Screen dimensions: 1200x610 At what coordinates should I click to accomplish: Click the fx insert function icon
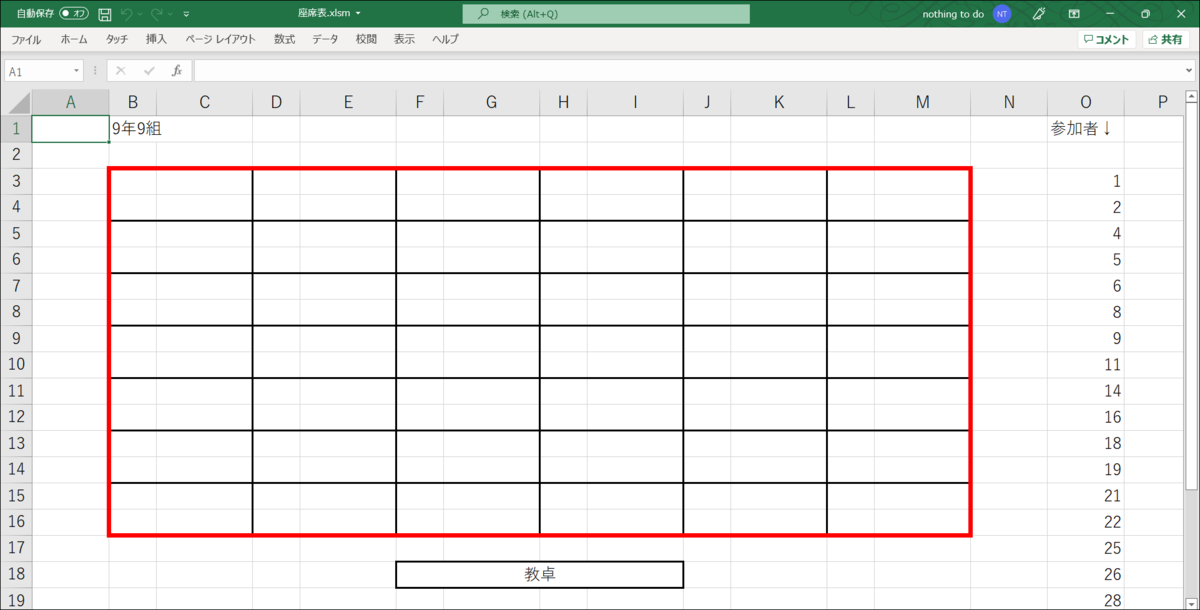coord(177,71)
